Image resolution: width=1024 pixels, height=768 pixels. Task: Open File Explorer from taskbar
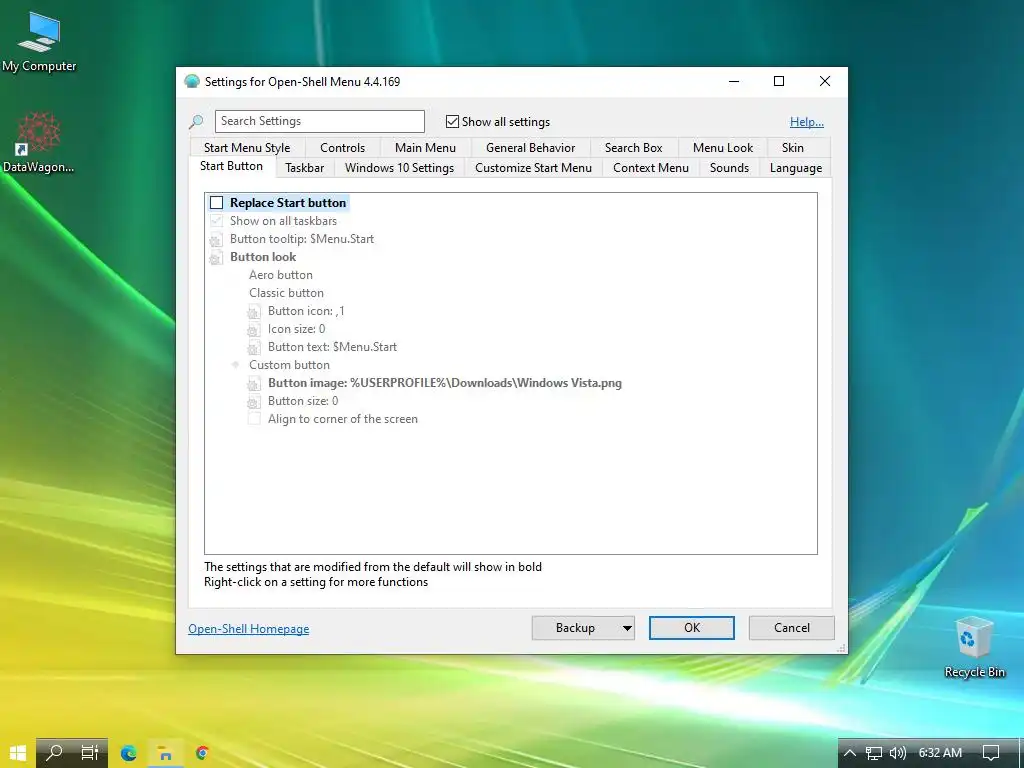coord(165,753)
